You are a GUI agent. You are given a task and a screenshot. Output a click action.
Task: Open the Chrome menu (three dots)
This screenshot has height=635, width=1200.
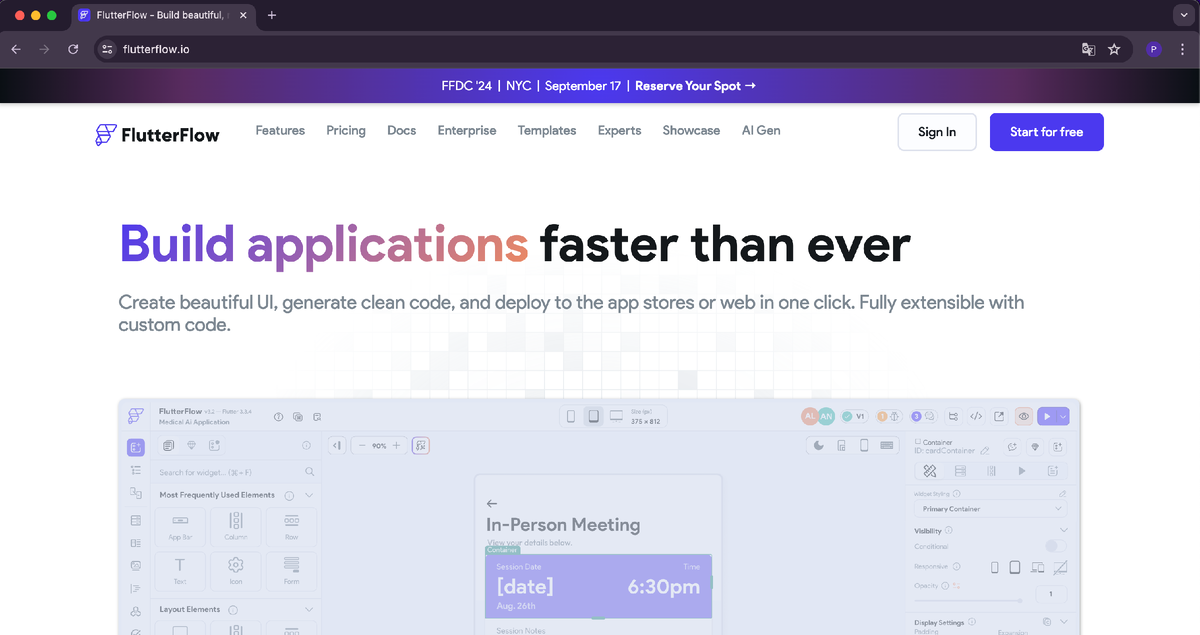[1184, 49]
